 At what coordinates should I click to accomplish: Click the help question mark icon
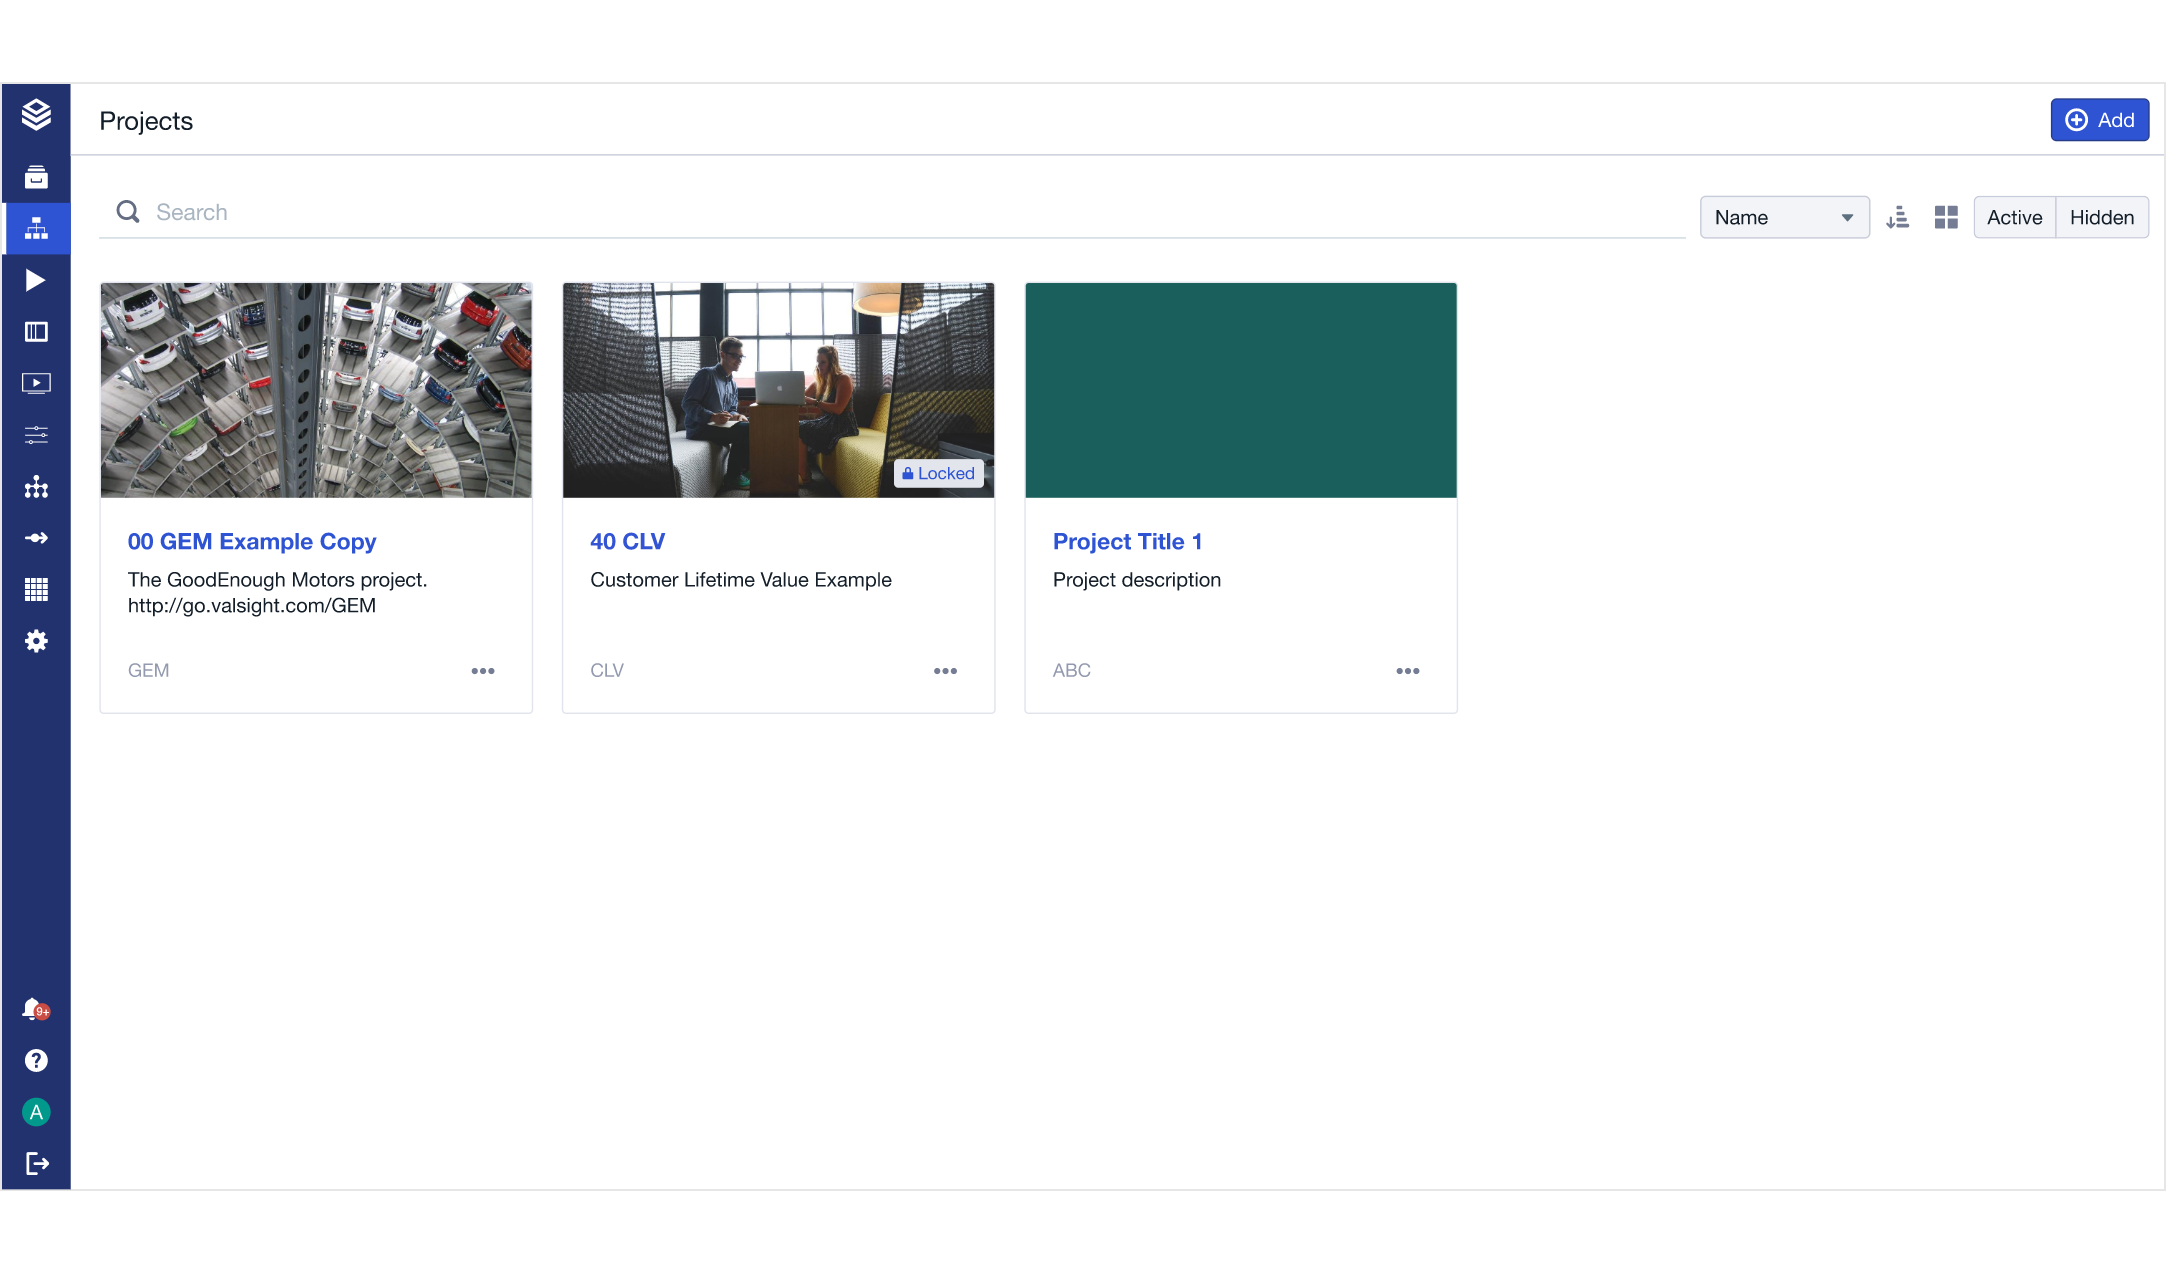pos(36,1060)
